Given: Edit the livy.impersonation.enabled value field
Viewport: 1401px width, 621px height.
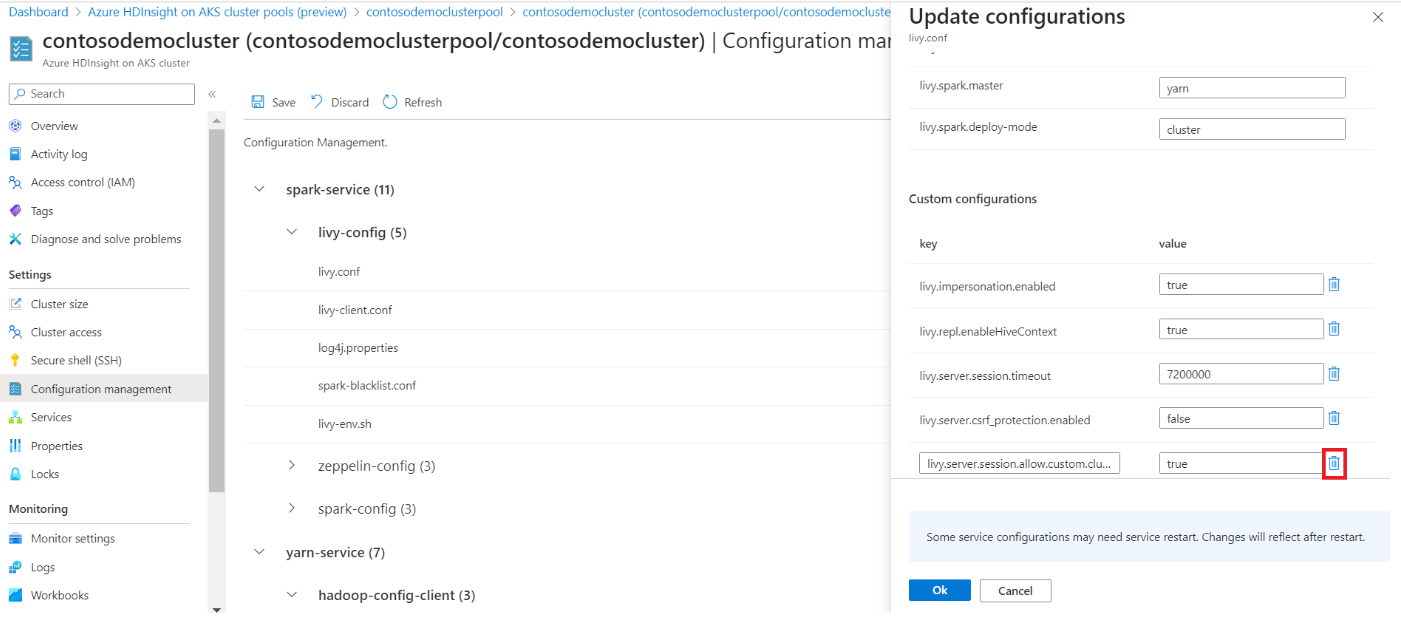Looking at the screenshot, I should pos(1241,284).
